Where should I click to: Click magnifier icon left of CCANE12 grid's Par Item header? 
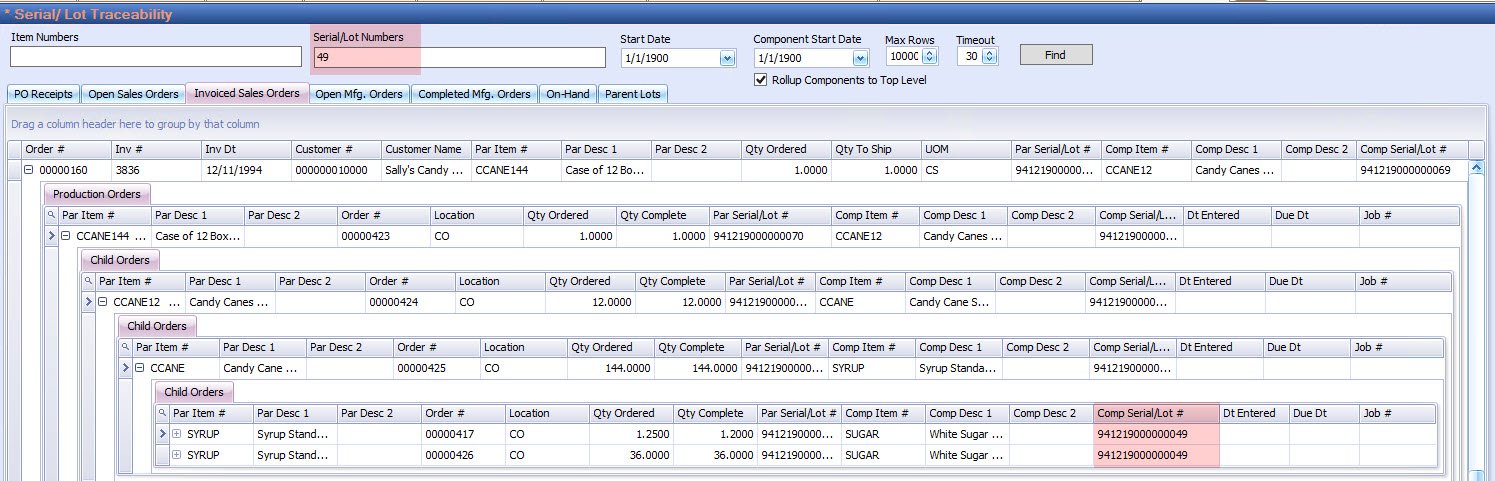pyautogui.click(x=89, y=281)
